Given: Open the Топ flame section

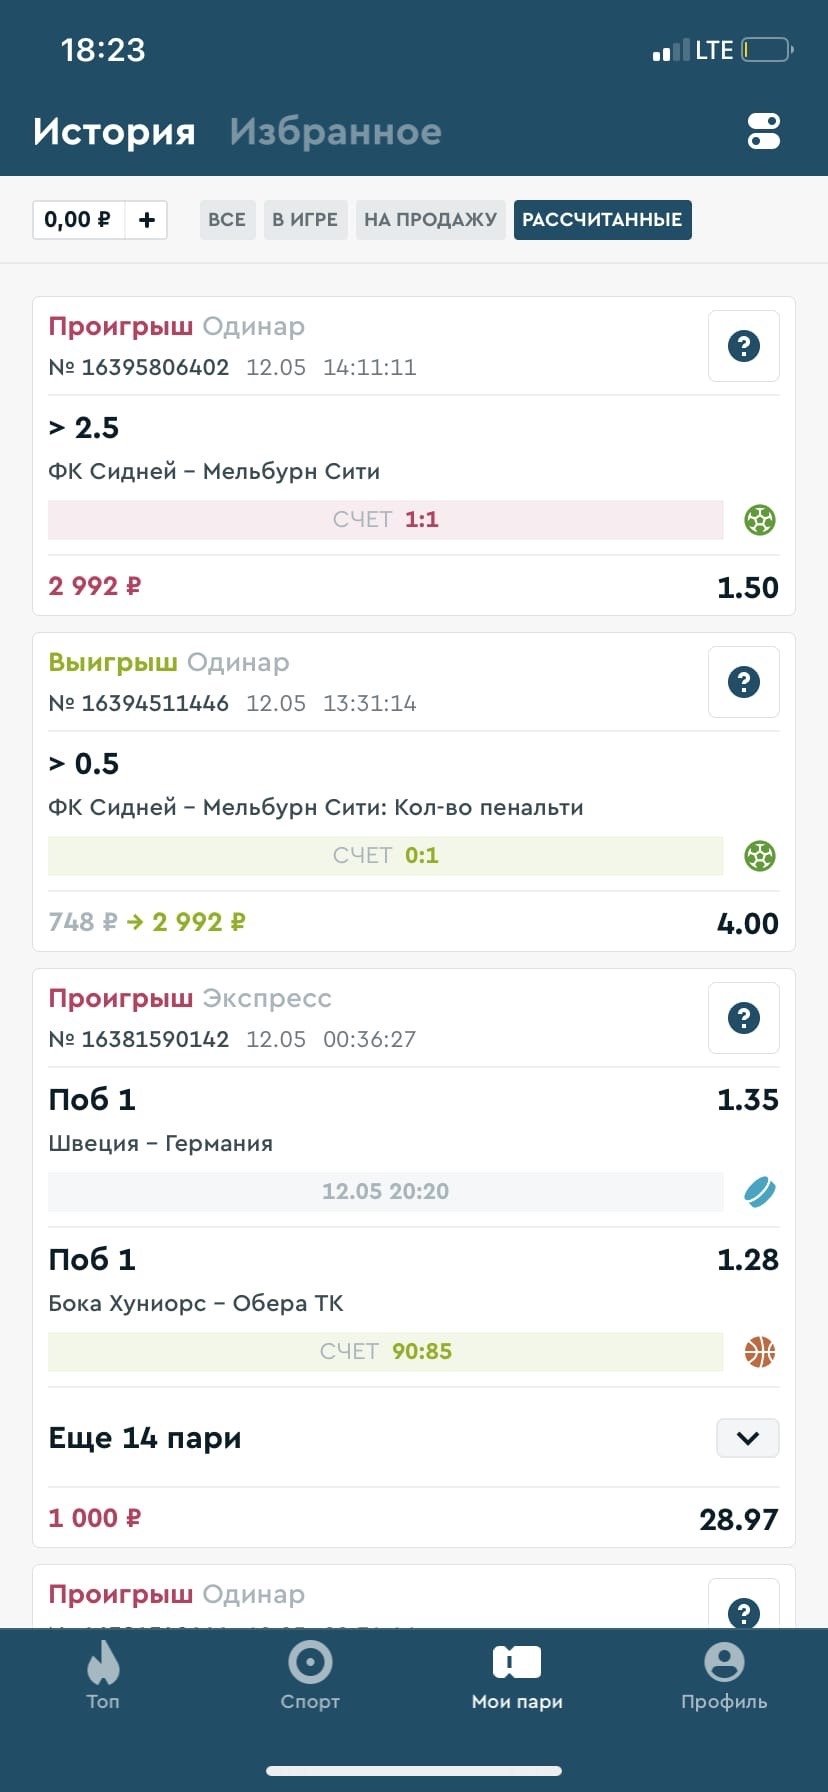Looking at the screenshot, I should 103,1673.
